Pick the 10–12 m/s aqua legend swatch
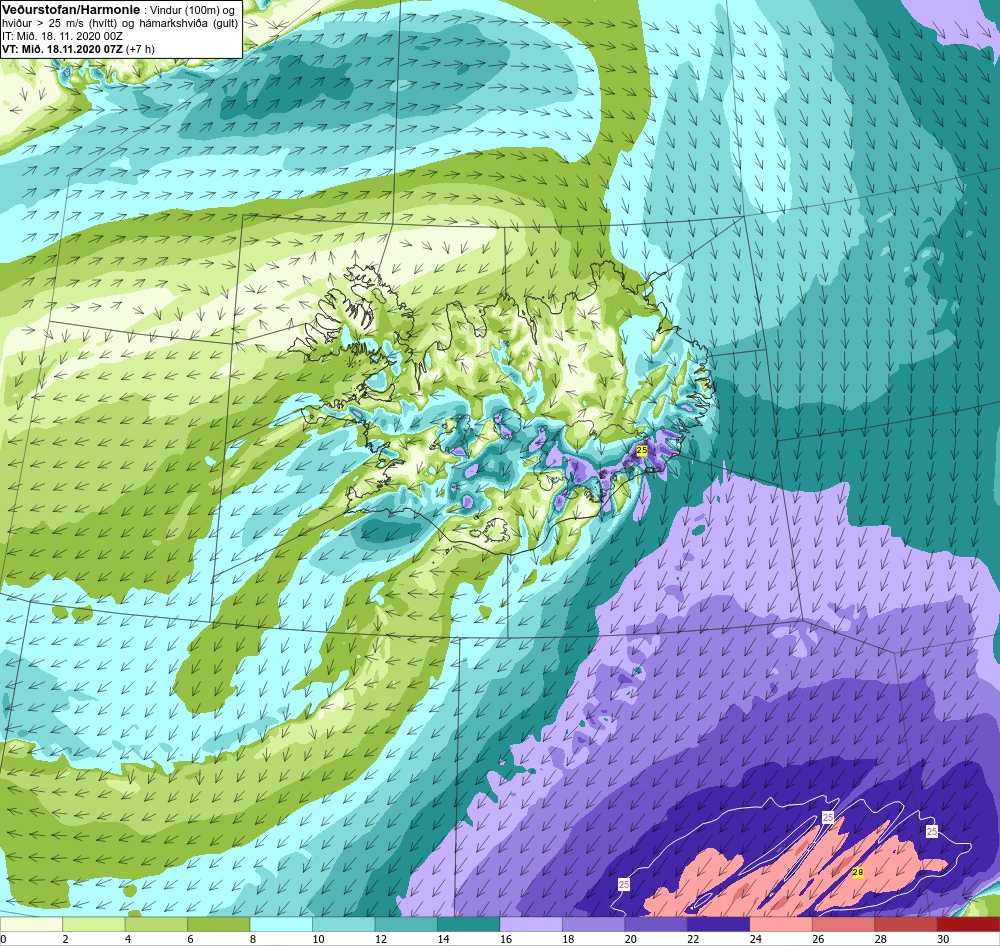 click(x=344, y=924)
